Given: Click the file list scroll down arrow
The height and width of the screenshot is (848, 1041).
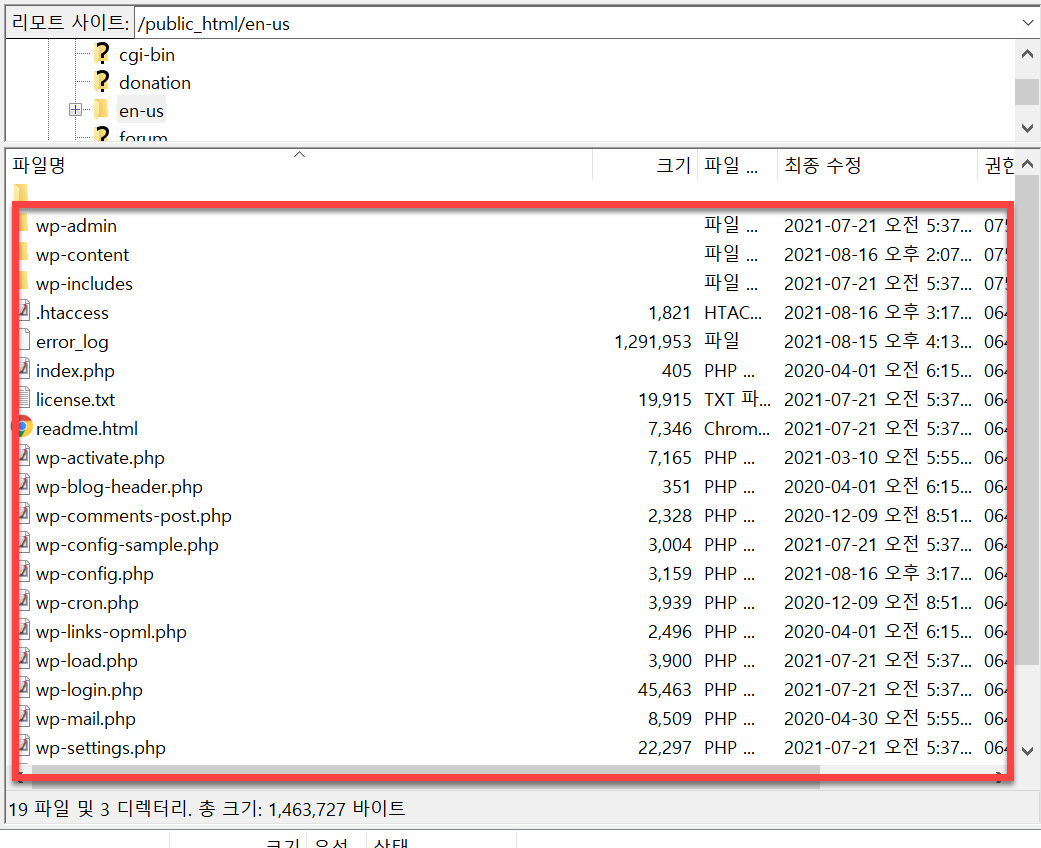Looking at the screenshot, I should click(1027, 751).
